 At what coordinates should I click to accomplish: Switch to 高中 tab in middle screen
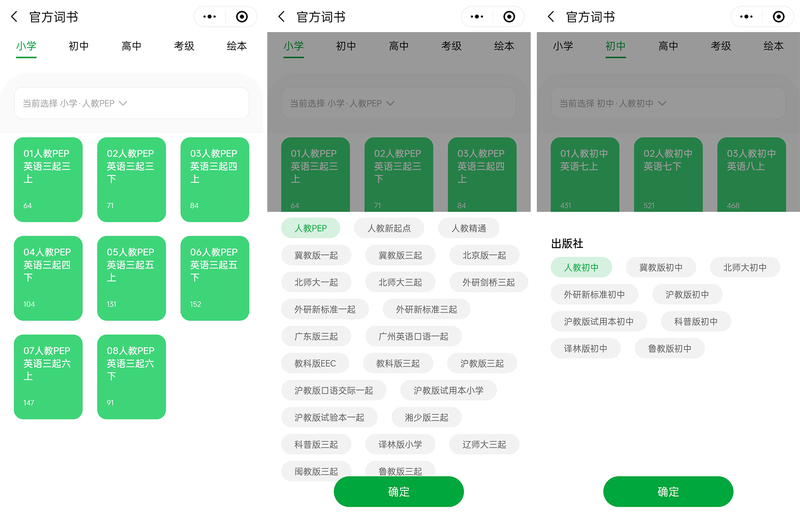398,46
